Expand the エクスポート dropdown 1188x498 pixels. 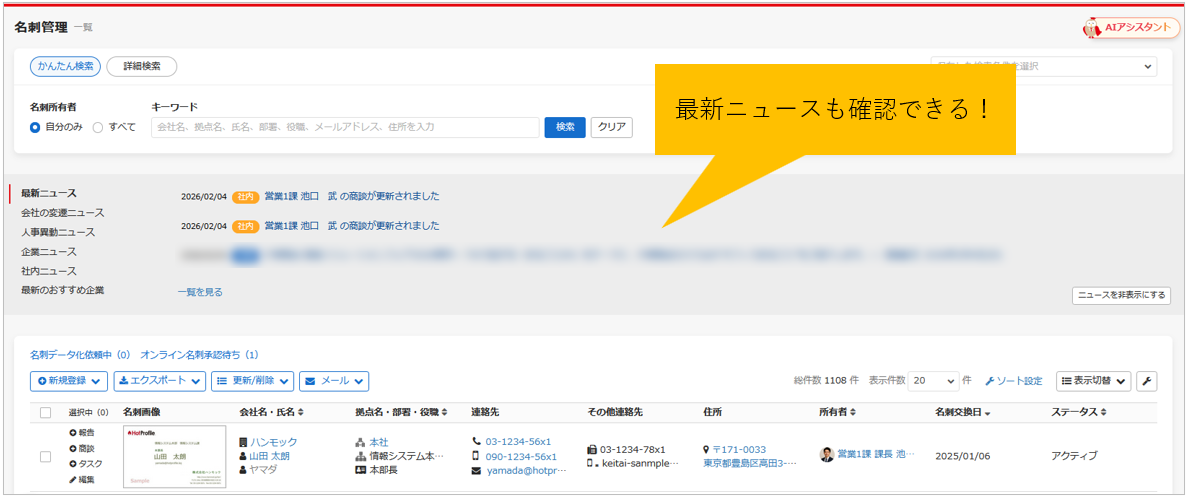159,381
